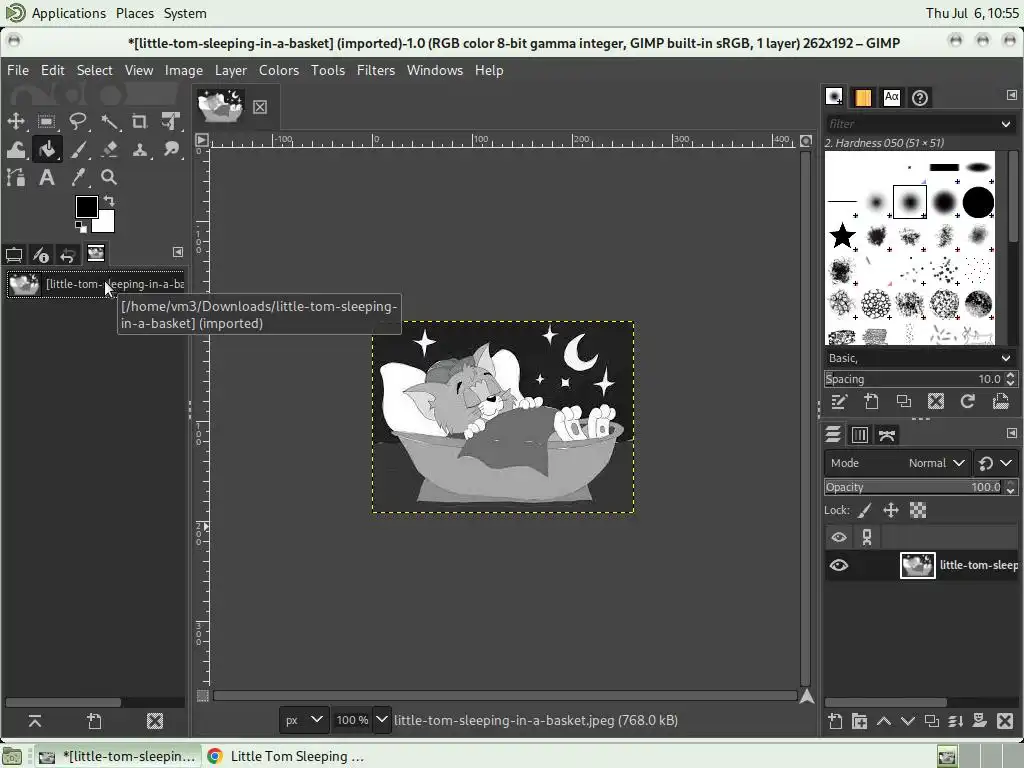
Task: Click the Spacing value stepper arrows
Action: tap(1010, 379)
